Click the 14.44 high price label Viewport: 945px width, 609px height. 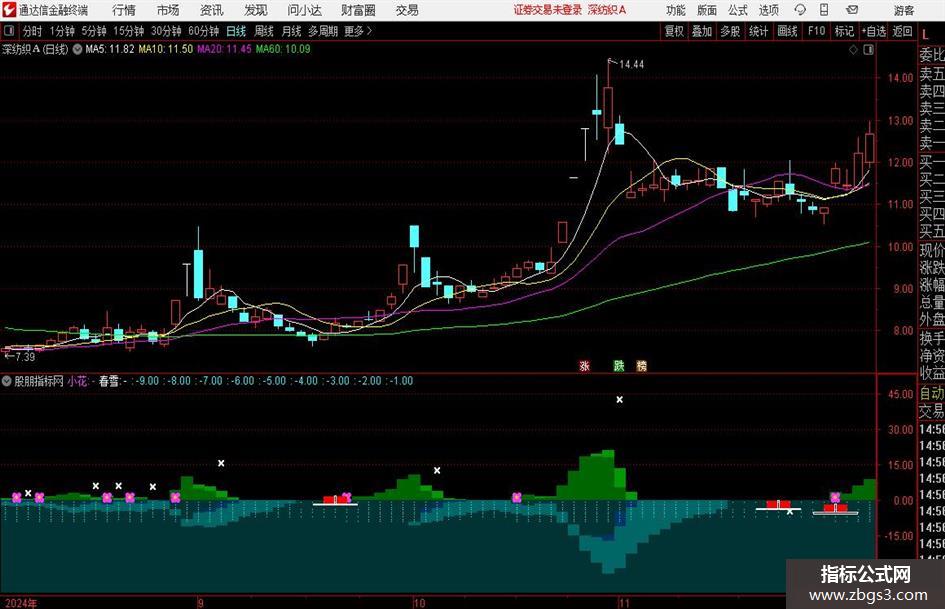(631, 64)
